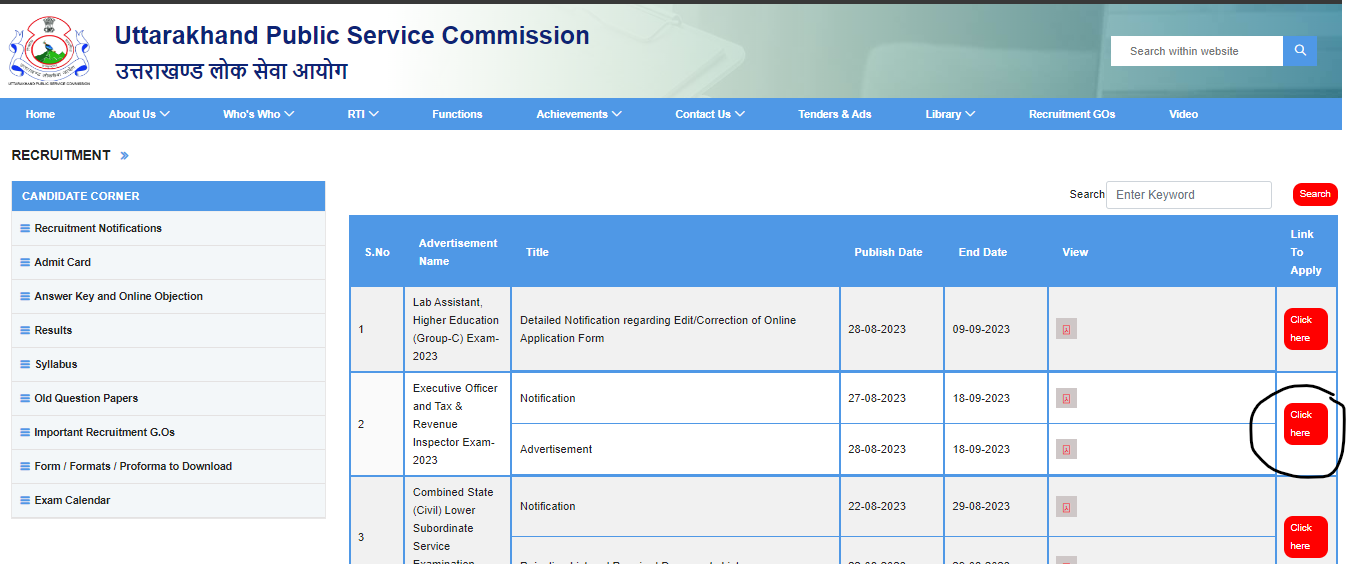Click the Publish Date column header
Image resolution: width=1347 pixels, height=564 pixels.
888,252
